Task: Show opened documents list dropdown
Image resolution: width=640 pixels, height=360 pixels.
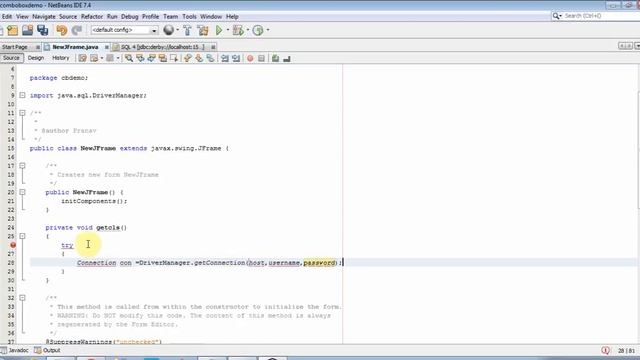Action: point(638,47)
